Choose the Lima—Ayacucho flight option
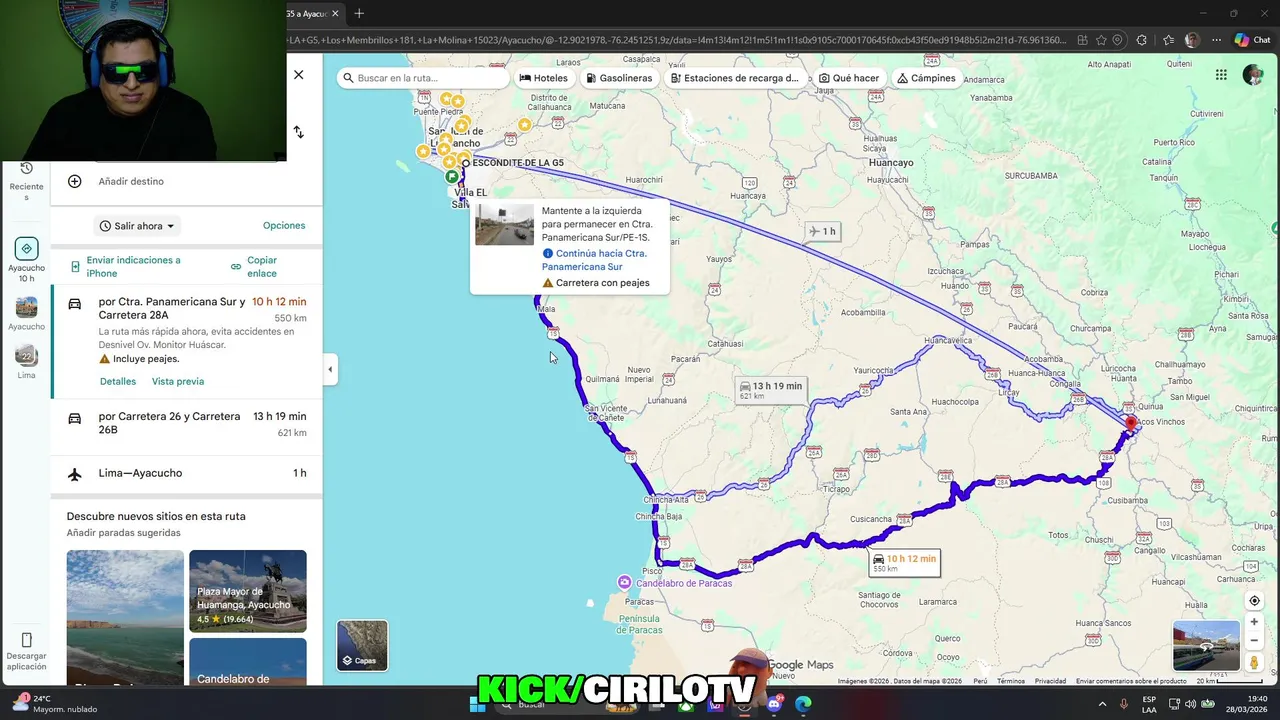The image size is (1280, 720). 187,473
